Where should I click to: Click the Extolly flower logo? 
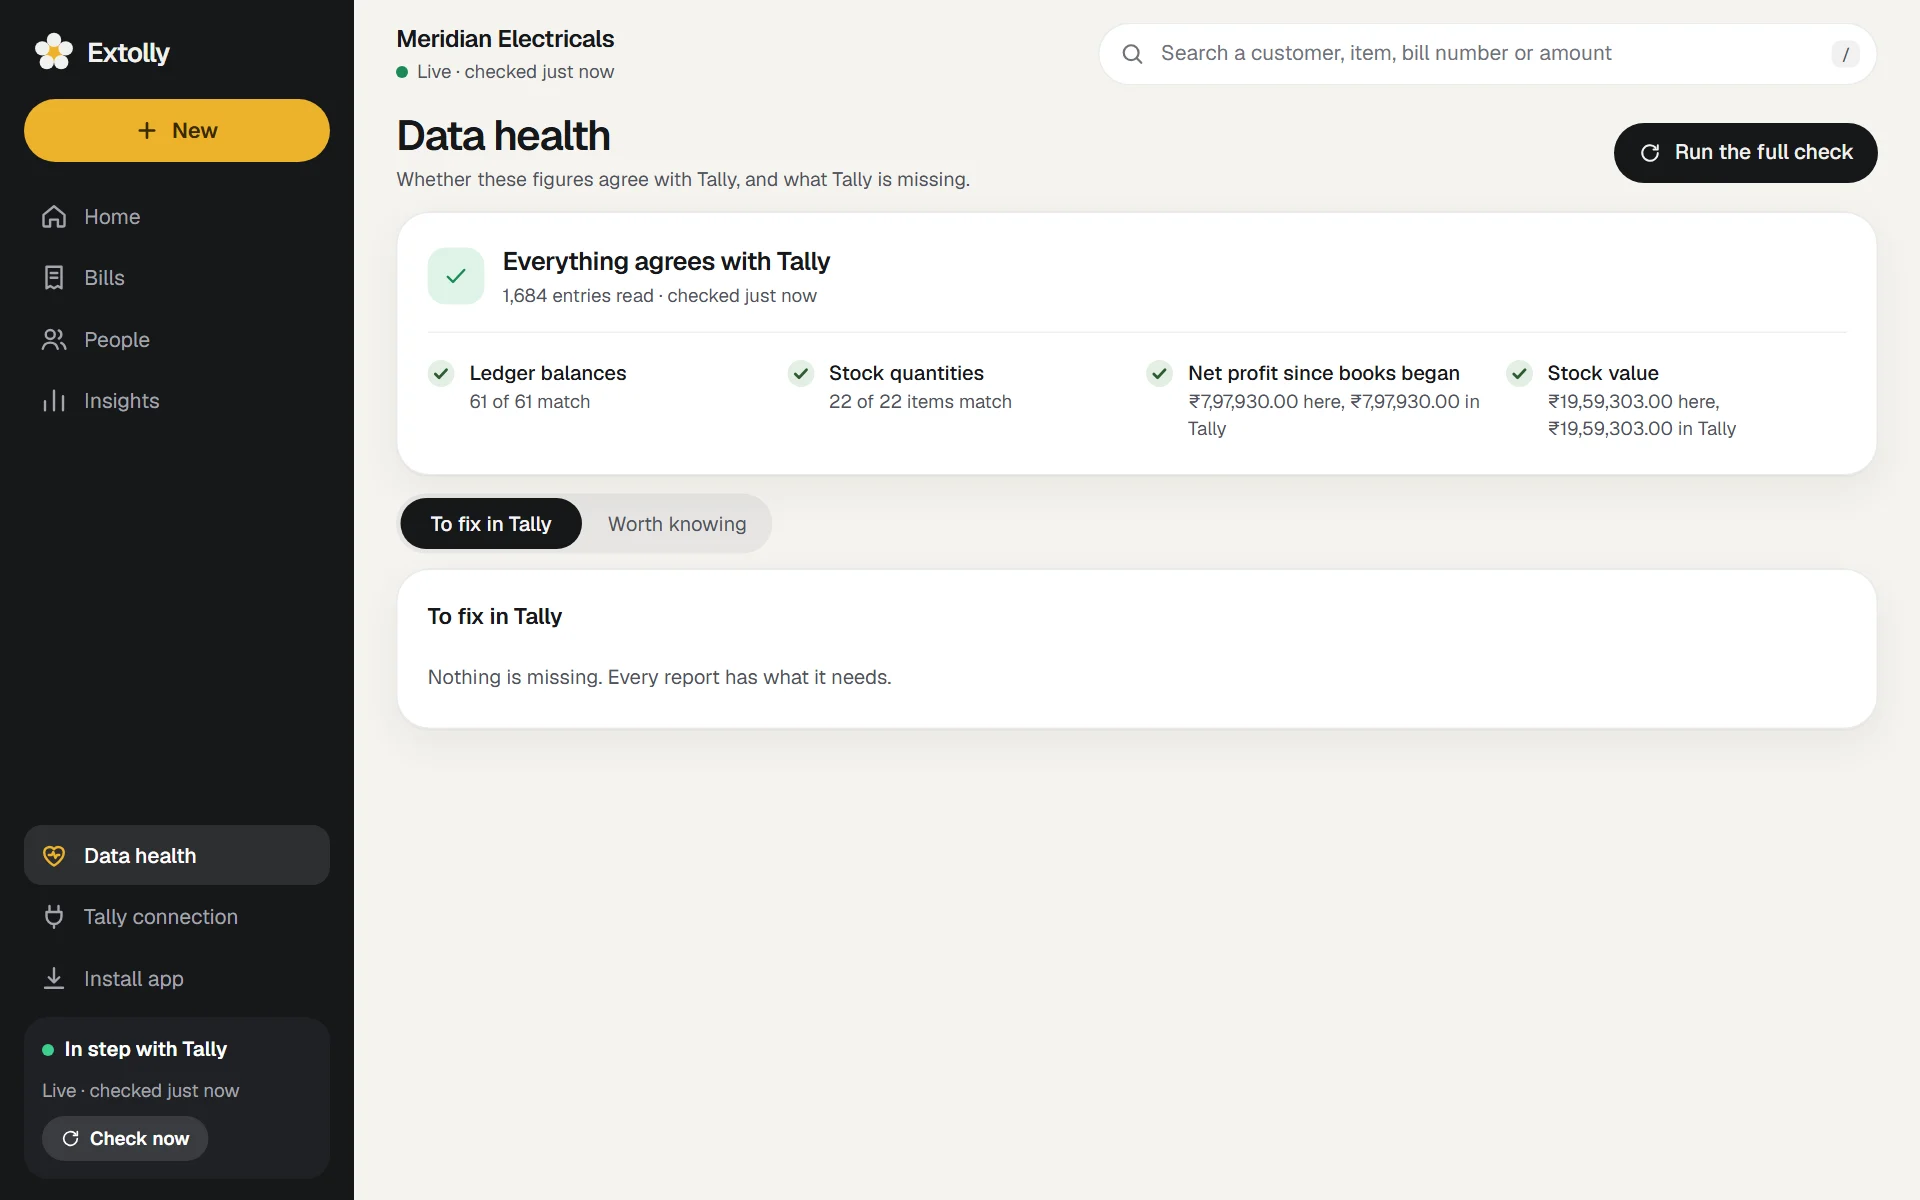point(54,52)
